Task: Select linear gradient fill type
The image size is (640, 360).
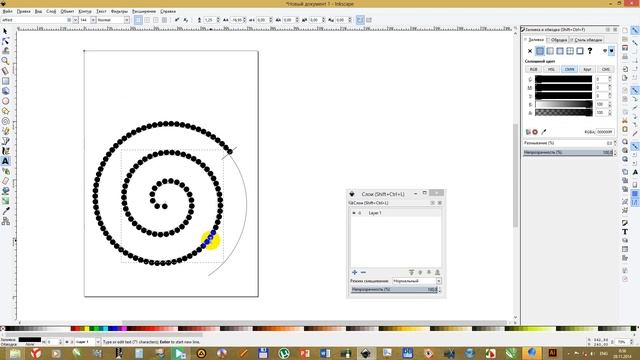Action: coord(550,51)
